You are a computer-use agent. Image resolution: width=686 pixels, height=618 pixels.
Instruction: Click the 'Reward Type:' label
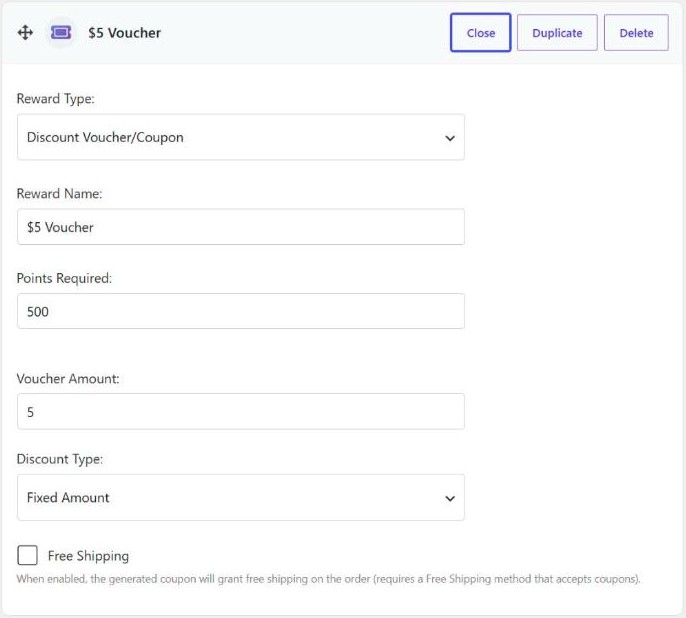coord(56,99)
